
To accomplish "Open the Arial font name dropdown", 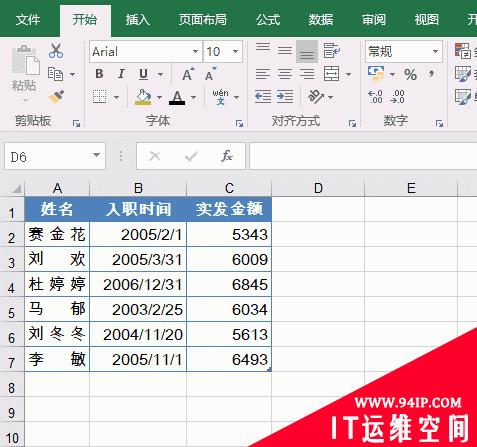I will [x=195, y=52].
